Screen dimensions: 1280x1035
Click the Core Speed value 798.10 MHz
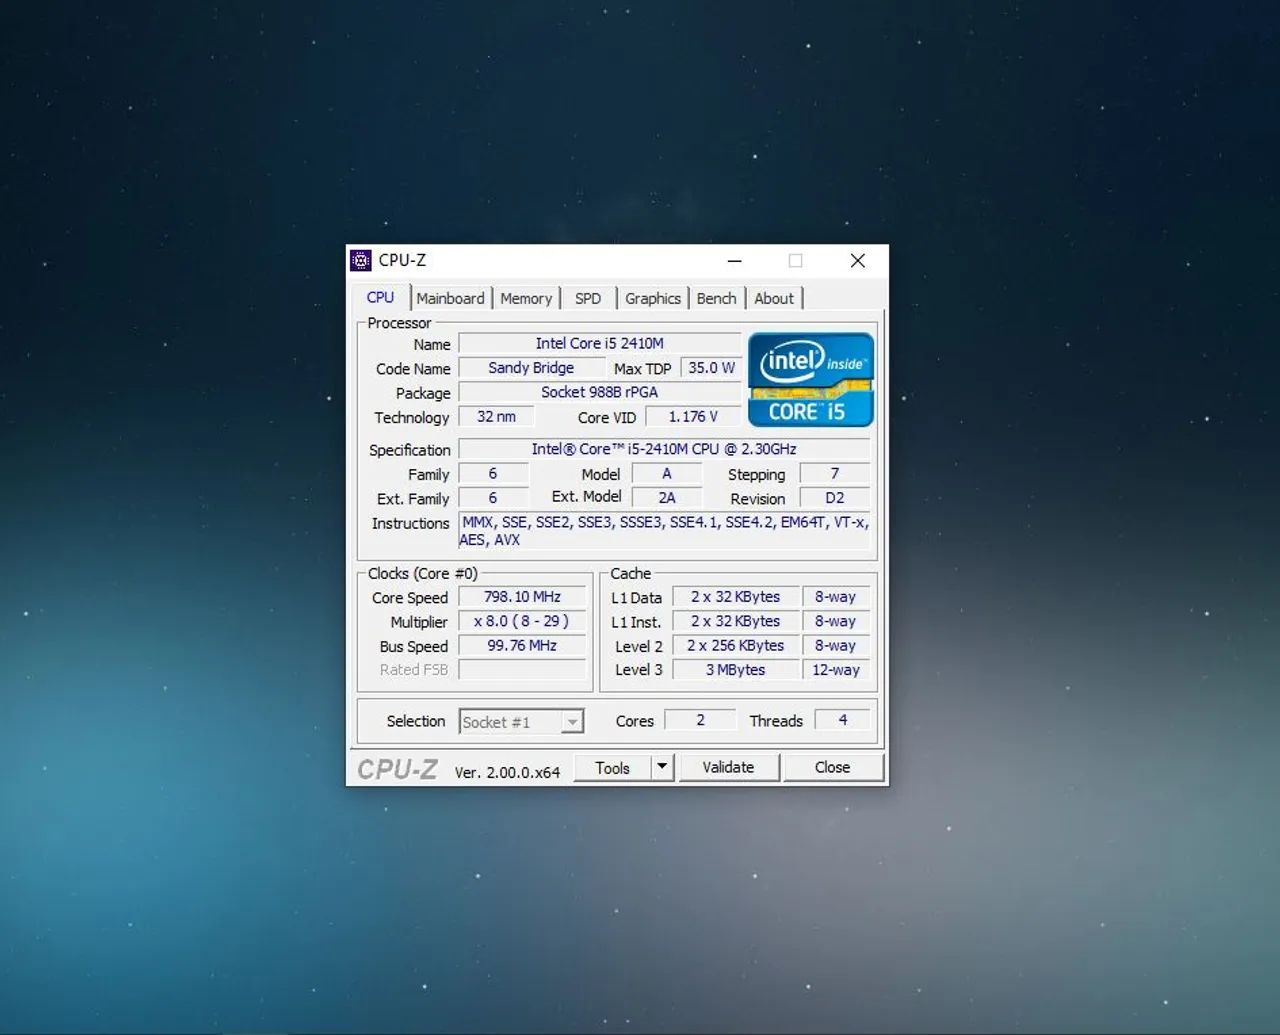[x=522, y=597]
